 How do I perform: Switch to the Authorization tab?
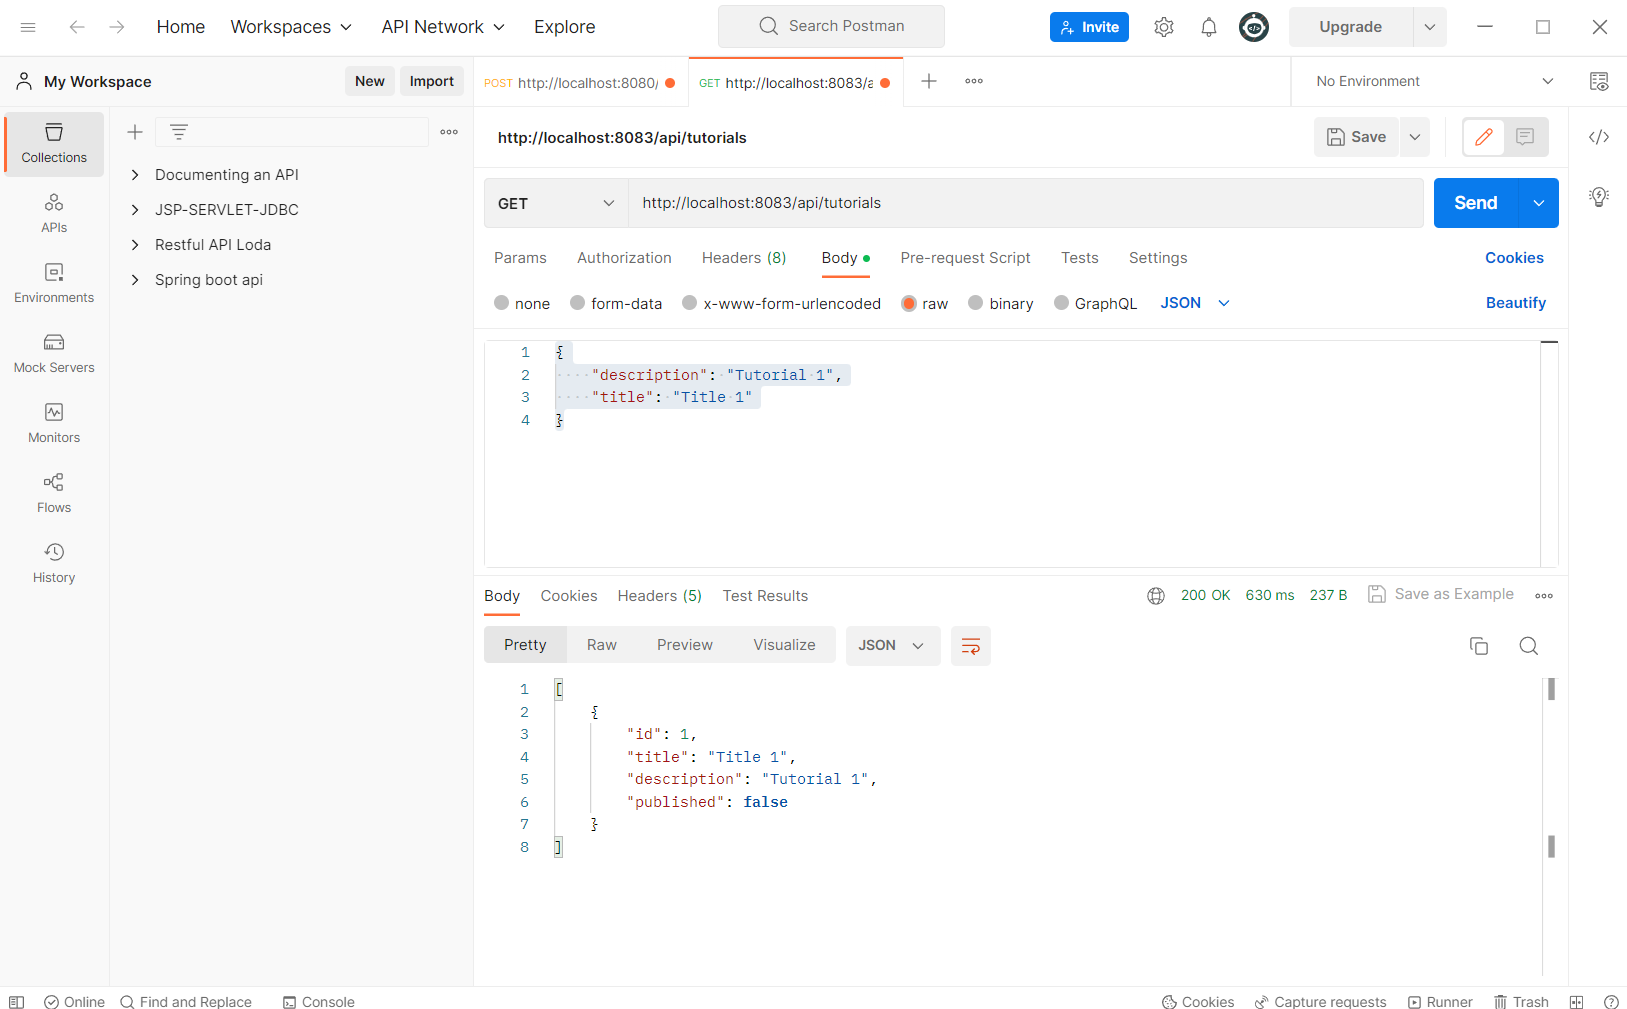coord(624,258)
